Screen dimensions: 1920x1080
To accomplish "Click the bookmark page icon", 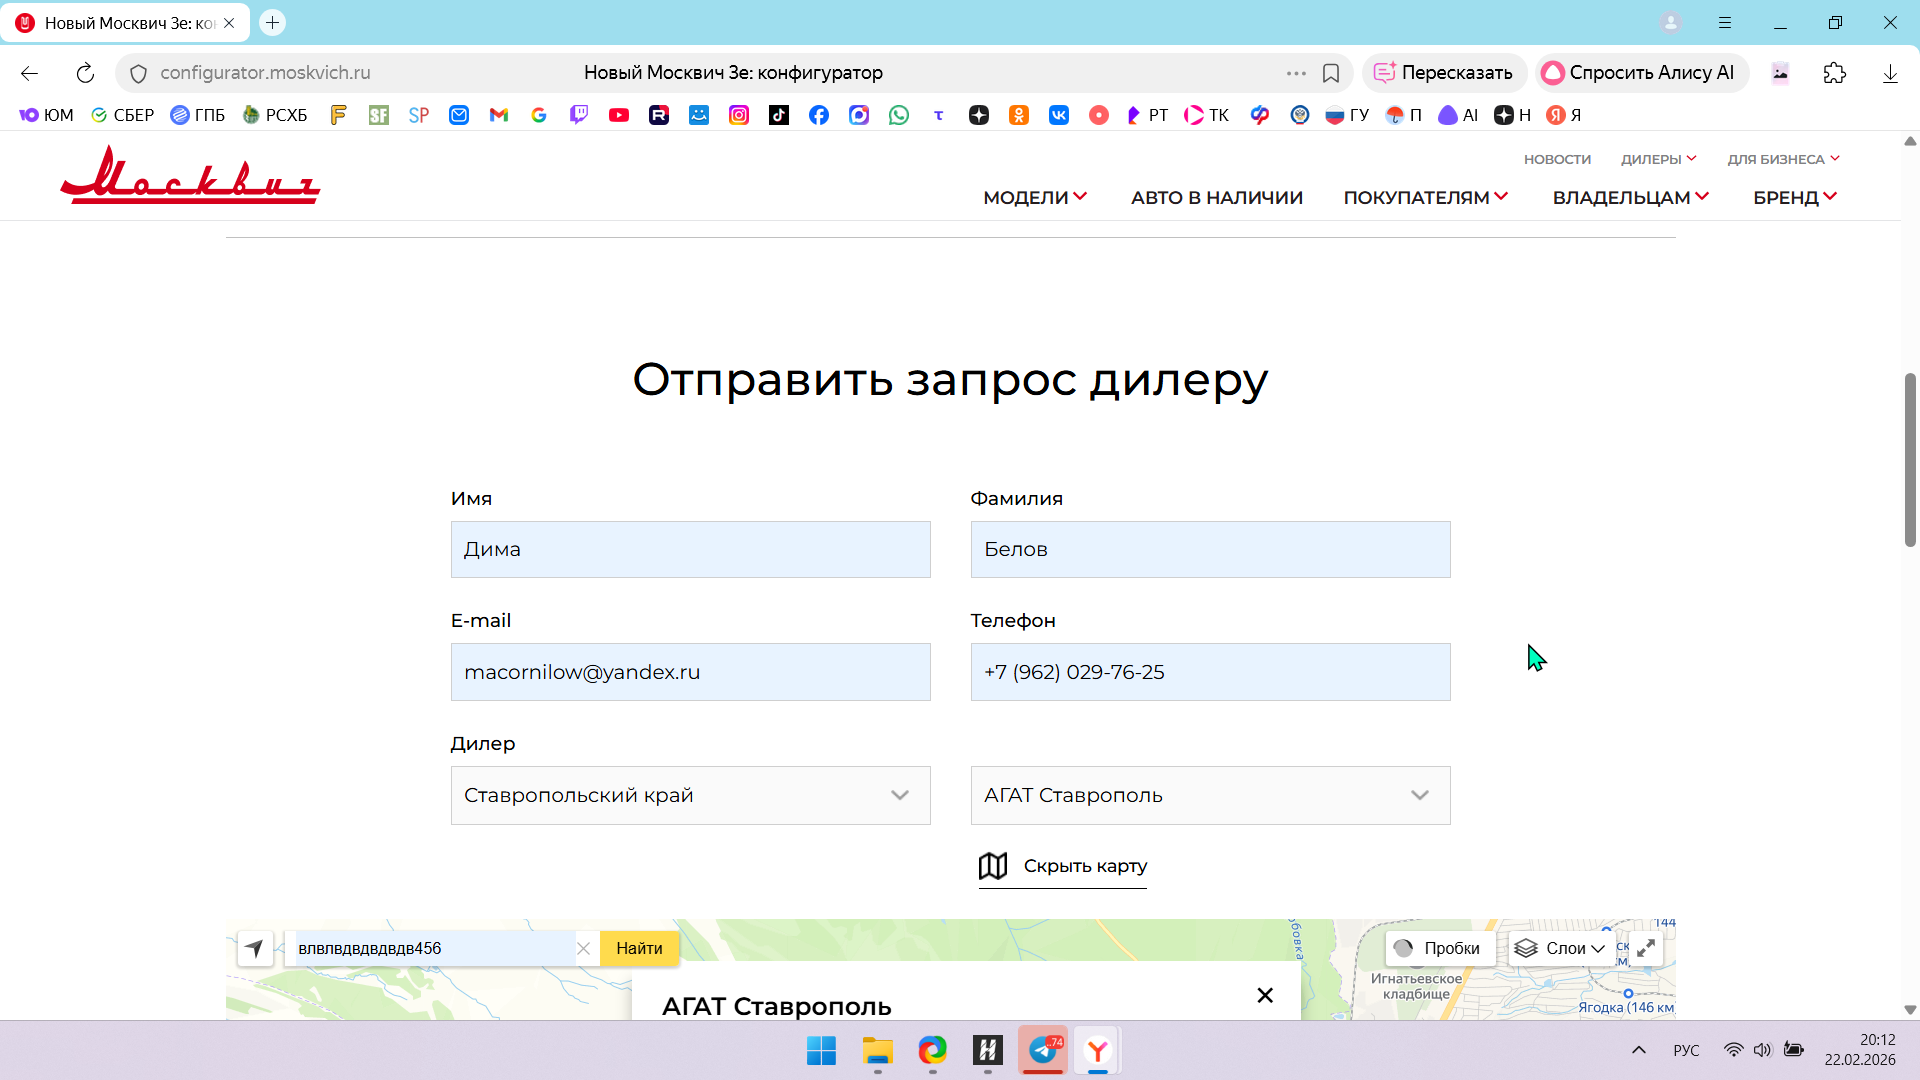I will [1331, 73].
